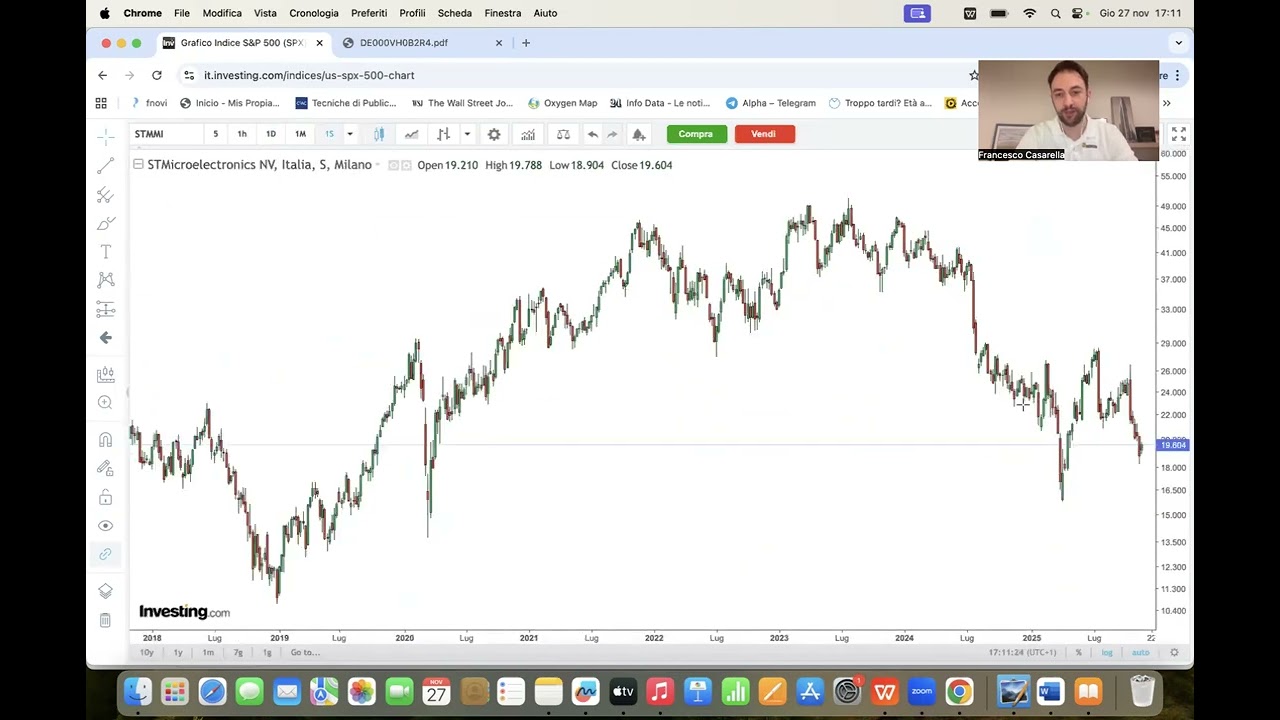Toggle the drawings sync link icon

[105, 554]
